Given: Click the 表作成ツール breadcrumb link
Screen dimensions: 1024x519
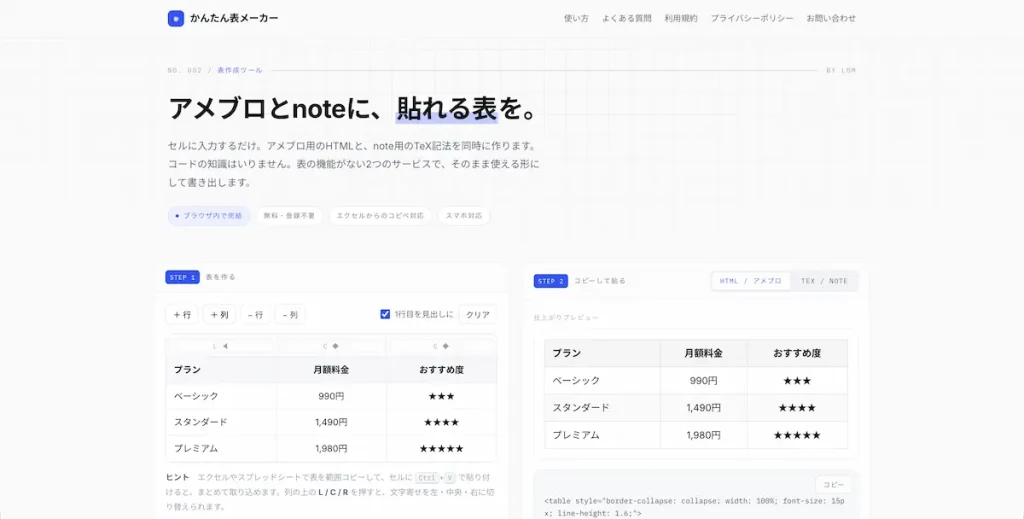Looking at the screenshot, I should pos(240,70).
